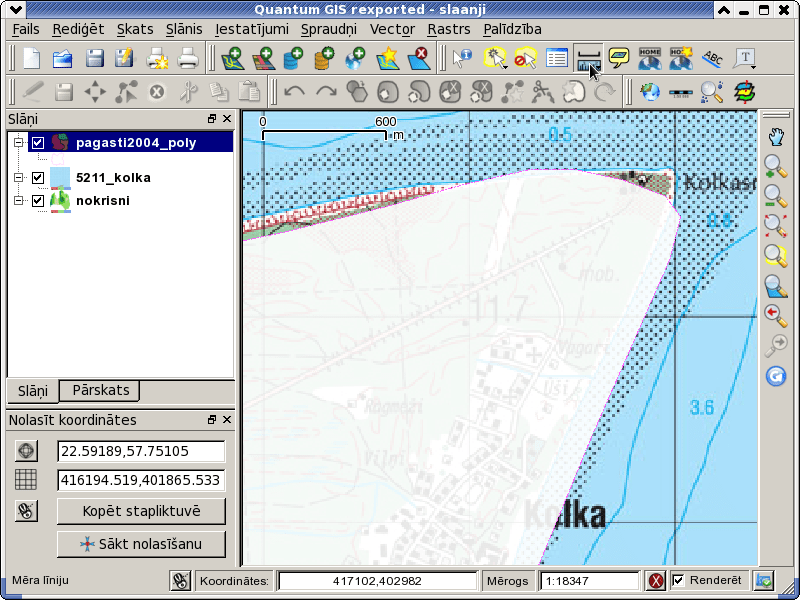Select the Measure Line ruler tool
Image resolution: width=800 pixels, height=600 pixels.
click(x=588, y=59)
